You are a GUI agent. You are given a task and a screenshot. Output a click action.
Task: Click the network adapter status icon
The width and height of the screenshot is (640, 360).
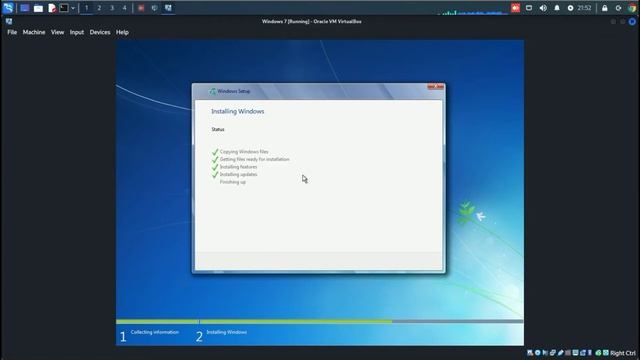pos(553,353)
